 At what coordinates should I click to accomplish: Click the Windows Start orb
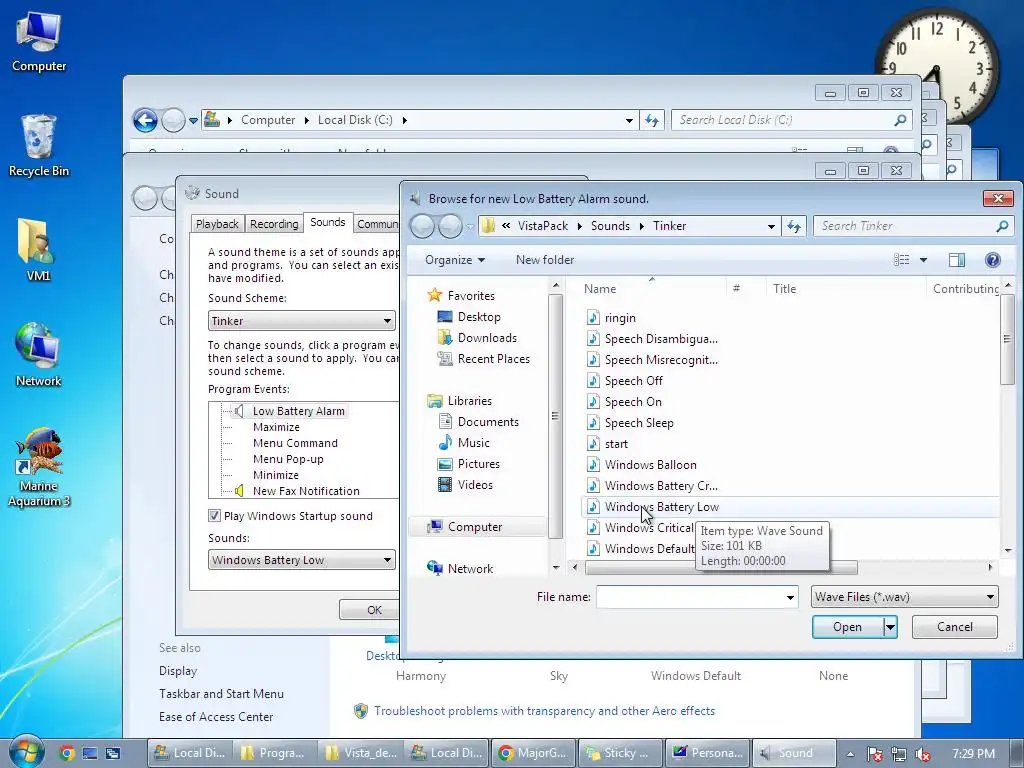(26, 752)
